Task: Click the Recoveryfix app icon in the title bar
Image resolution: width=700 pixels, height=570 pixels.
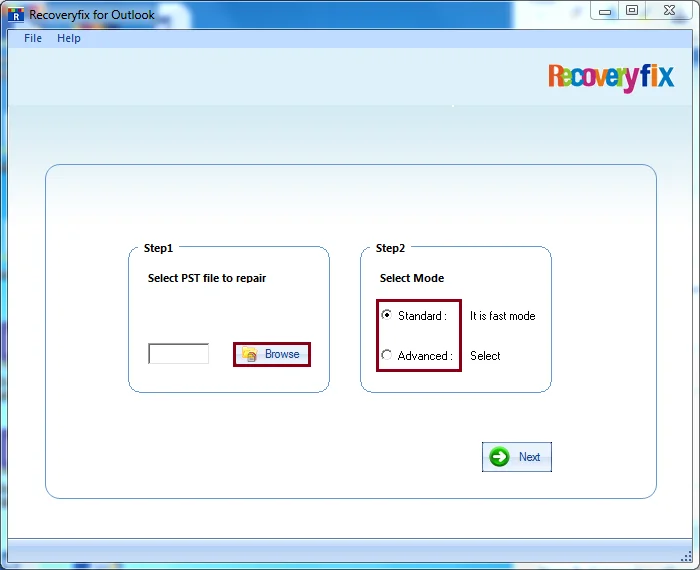Action: pos(16,15)
